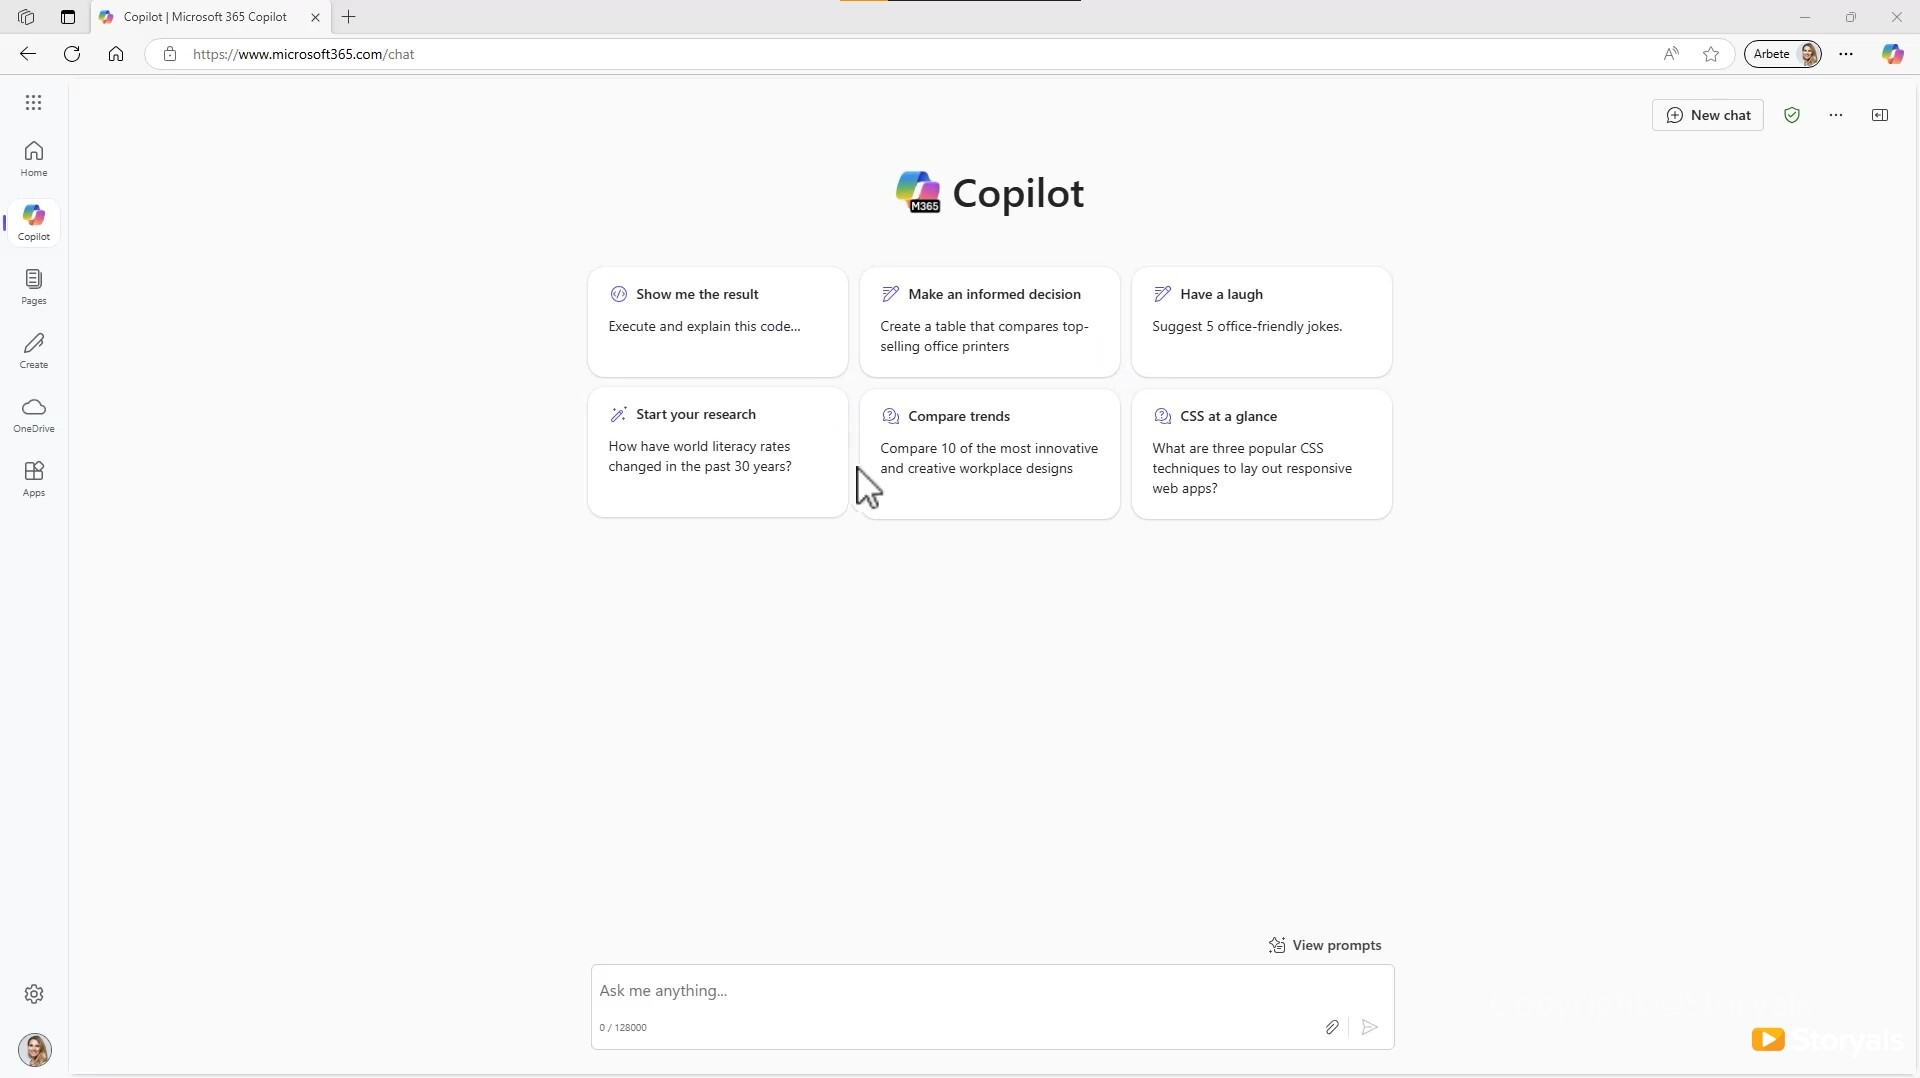This screenshot has width=1920, height=1078.
Task: Open the Arbete profile menu
Action: (1783, 54)
